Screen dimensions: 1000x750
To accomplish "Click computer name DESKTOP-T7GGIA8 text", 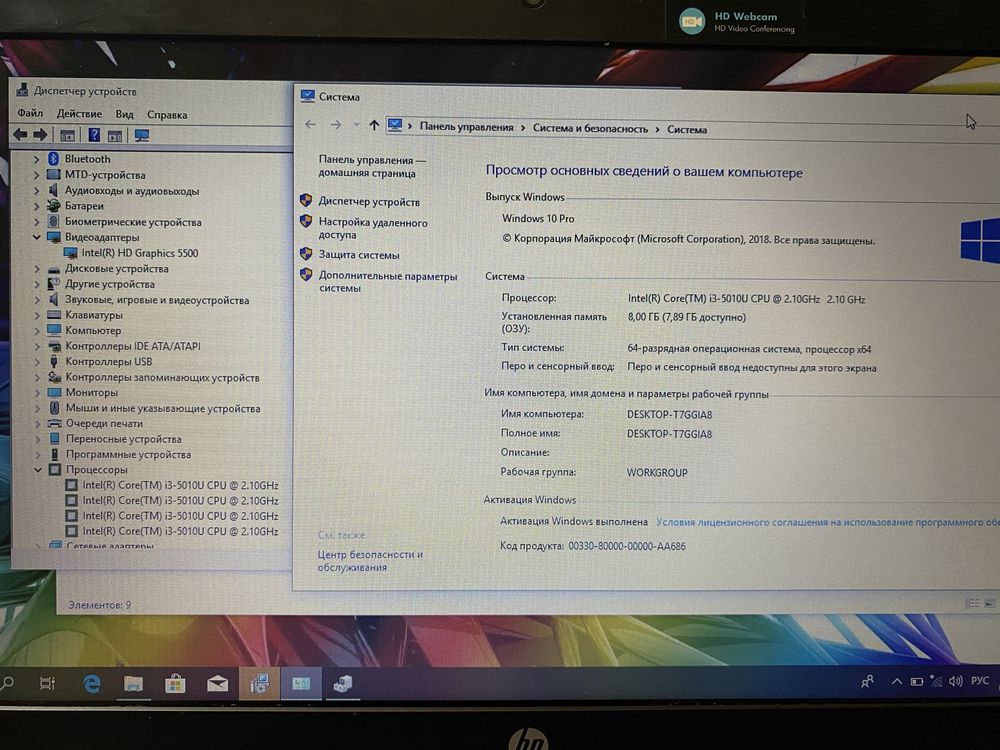I will click(x=669, y=415).
